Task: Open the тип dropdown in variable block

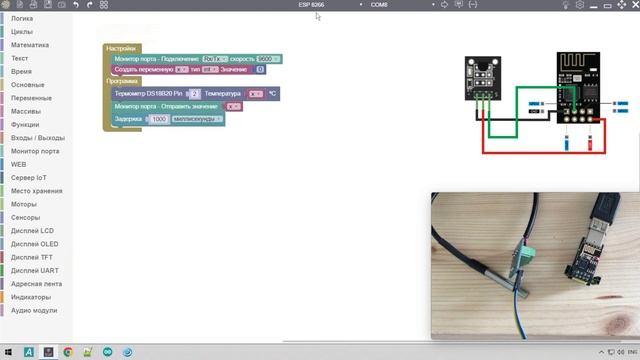Action: [x=210, y=70]
